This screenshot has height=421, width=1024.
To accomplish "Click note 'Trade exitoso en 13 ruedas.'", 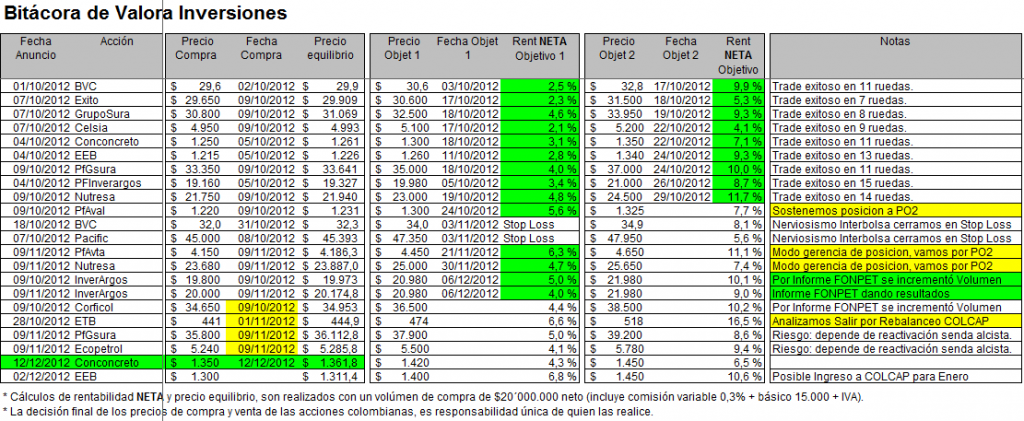I will click(842, 155).
